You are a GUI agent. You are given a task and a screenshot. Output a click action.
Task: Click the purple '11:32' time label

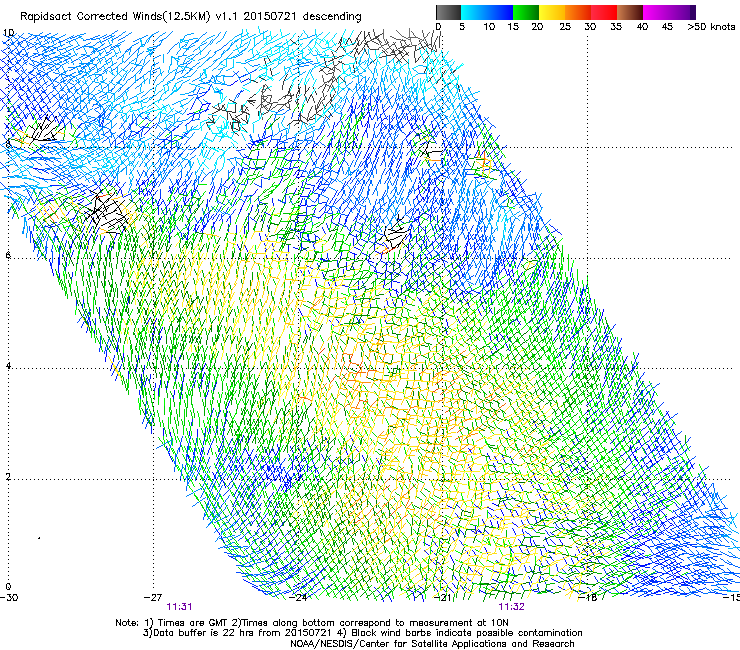[512, 607]
